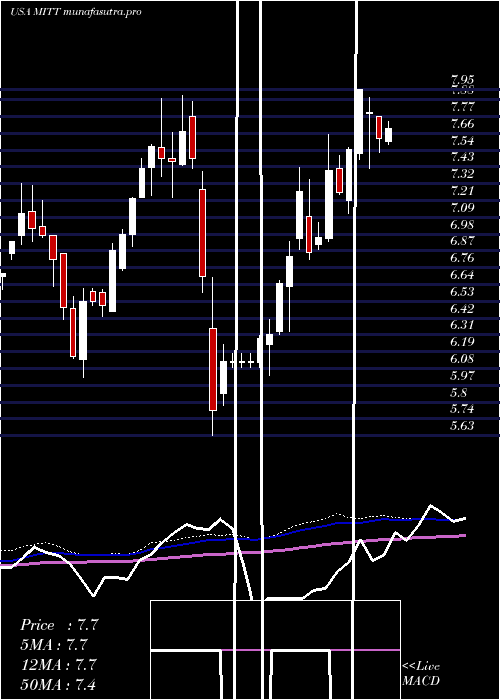Click the USA MITT munafasutra.pro title text

75,12
